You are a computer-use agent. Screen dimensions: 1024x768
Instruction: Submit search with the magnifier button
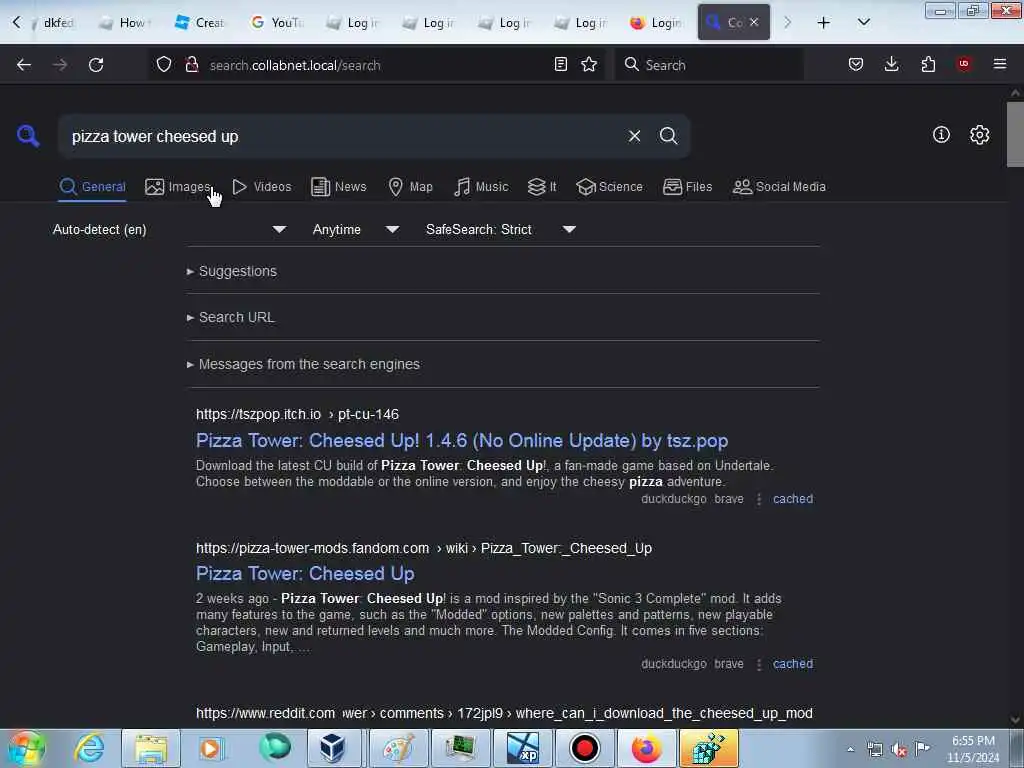668,136
